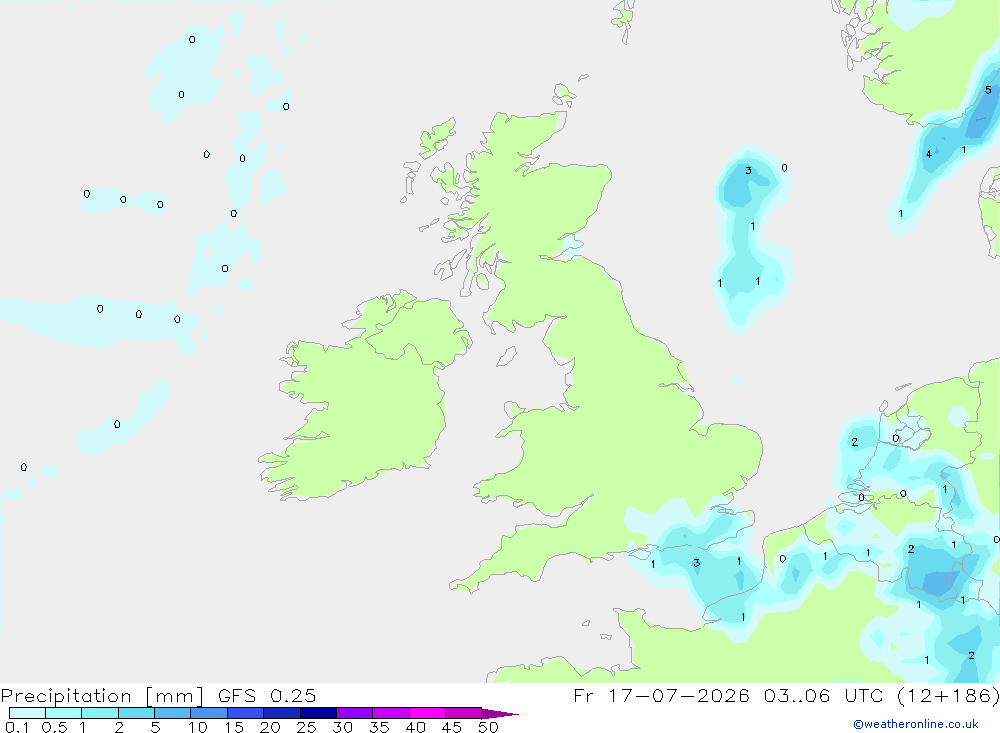This screenshot has height=733, width=1000.
Task: Choose the 10–15 mm blue legend swatch
Action: 209,713
